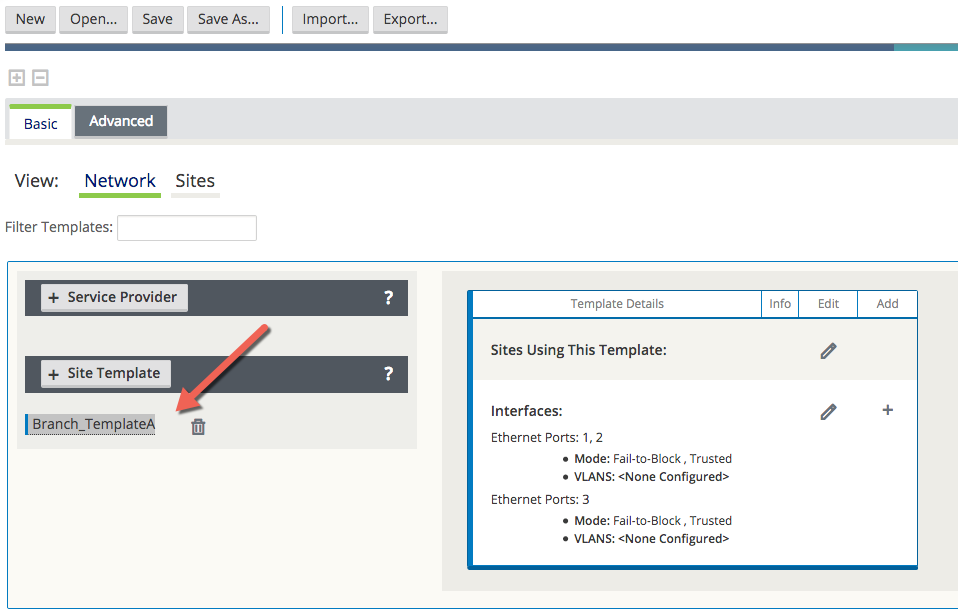This screenshot has height=612, width=958.
Task: Select the Network view
Action: pos(120,181)
